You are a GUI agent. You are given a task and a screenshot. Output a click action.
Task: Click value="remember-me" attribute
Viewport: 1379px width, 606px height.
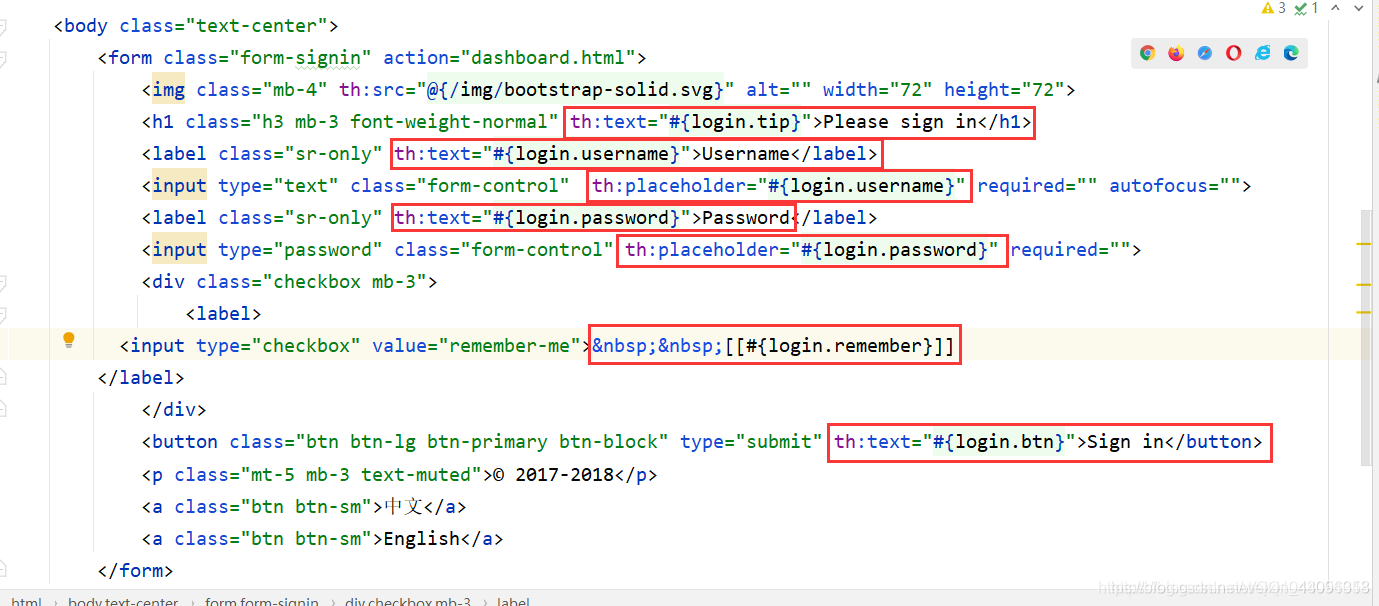click(477, 346)
